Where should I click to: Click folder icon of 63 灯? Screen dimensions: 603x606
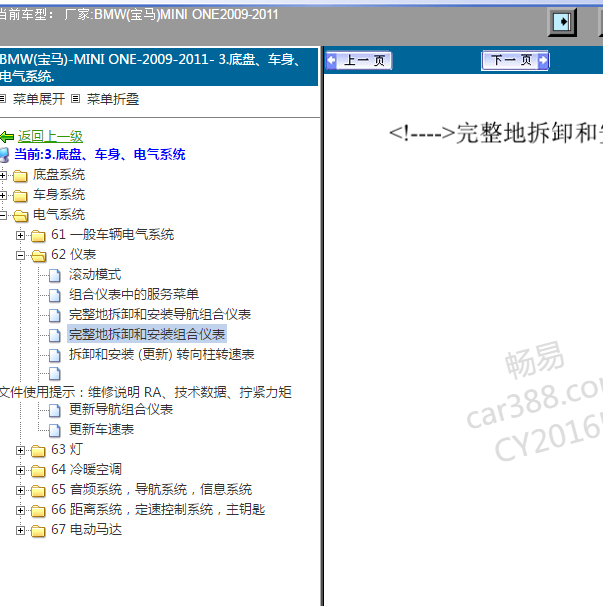coord(38,451)
